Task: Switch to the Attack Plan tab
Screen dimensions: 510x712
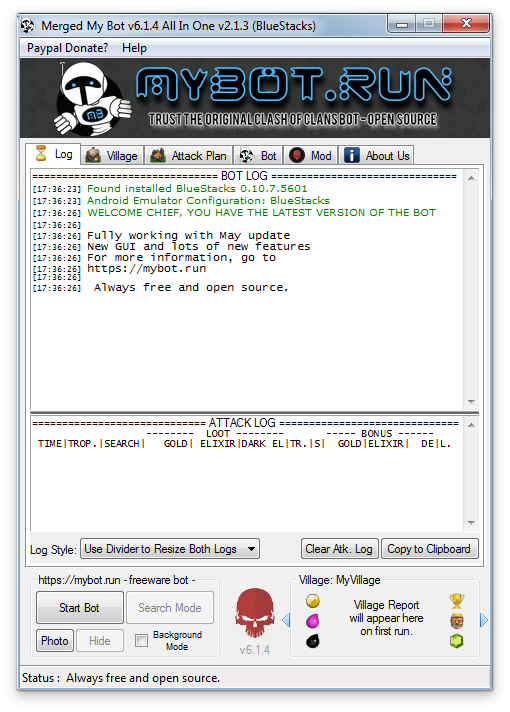Action: [189, 156]
